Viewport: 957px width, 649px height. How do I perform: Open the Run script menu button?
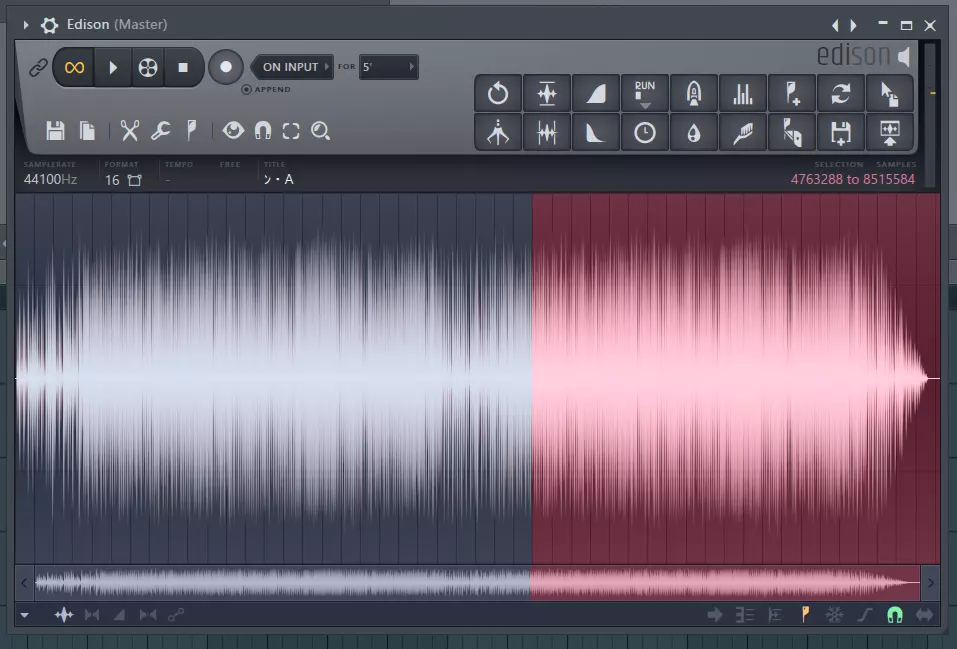(645, 94)
